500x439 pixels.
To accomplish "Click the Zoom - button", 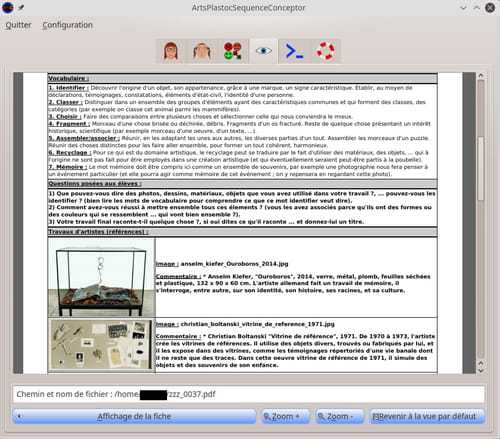I will click(x=339, y=416).
